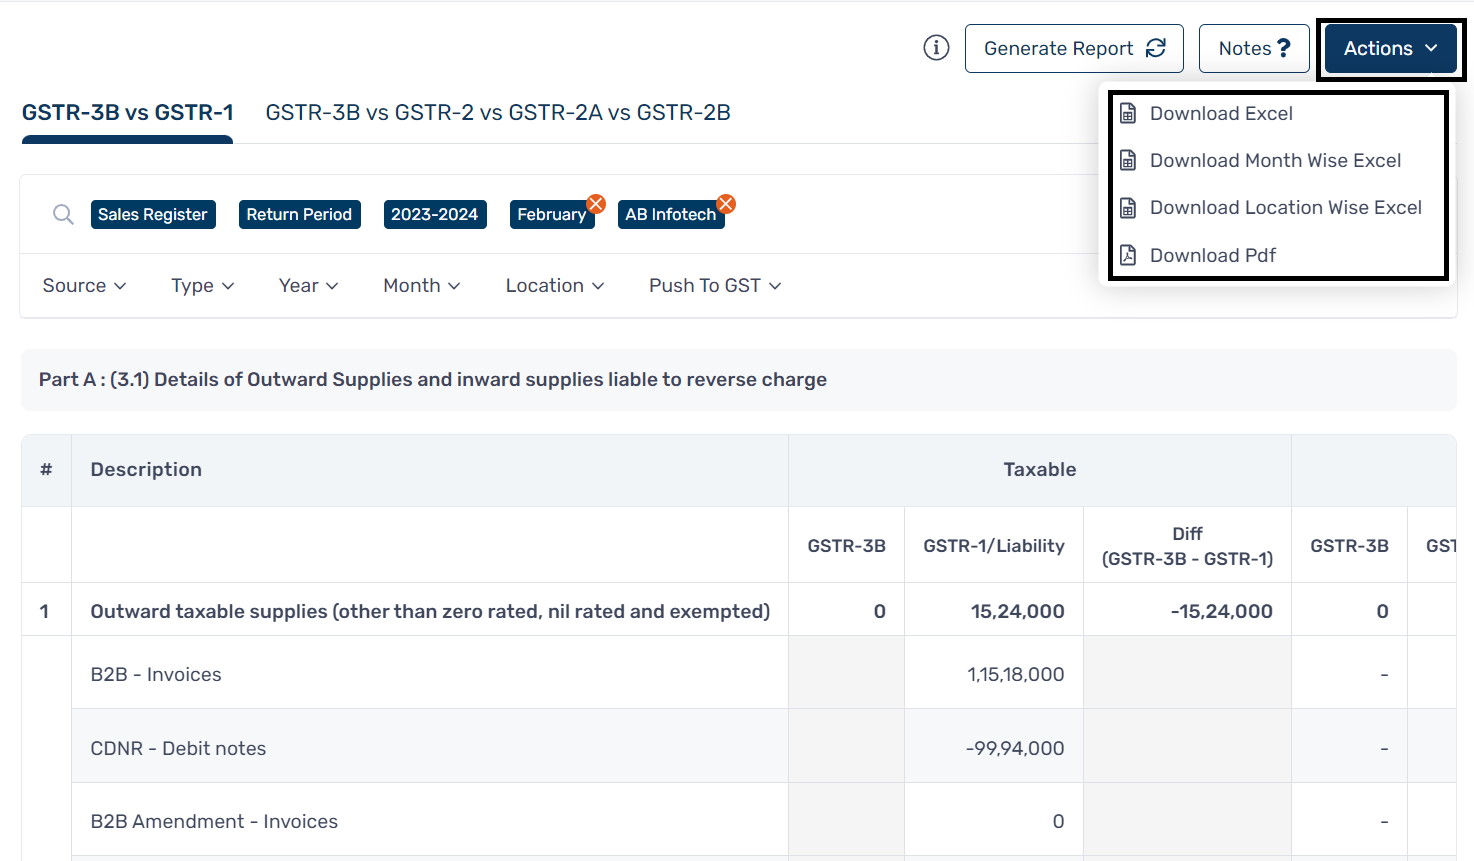Click the Return Period filter tag
This screenshot has height=861, width=1474.
click(299, 215)
